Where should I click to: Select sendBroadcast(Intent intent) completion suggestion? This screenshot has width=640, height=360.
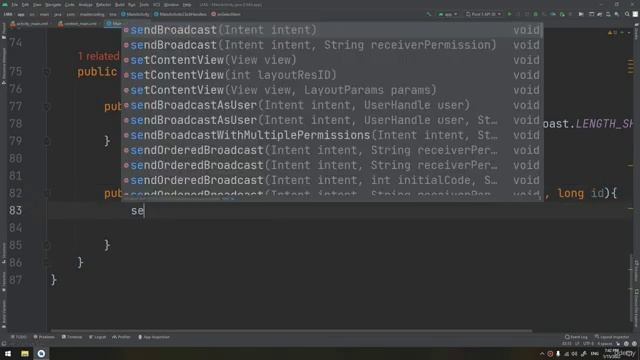(x=332, y=30)
